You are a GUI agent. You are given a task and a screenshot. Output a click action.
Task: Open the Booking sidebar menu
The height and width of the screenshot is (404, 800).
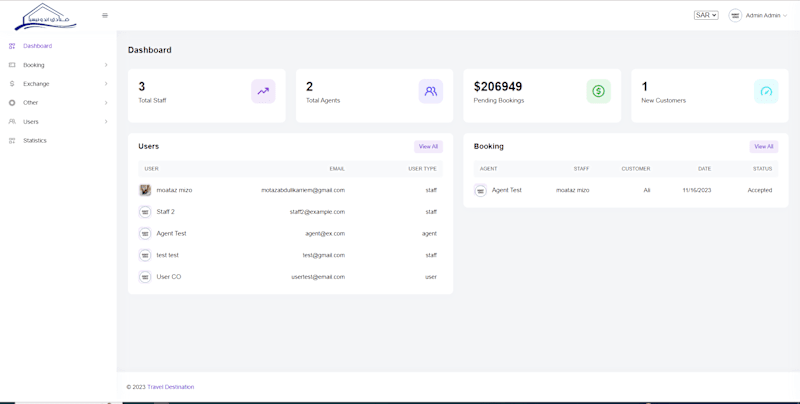pos(34,65)
